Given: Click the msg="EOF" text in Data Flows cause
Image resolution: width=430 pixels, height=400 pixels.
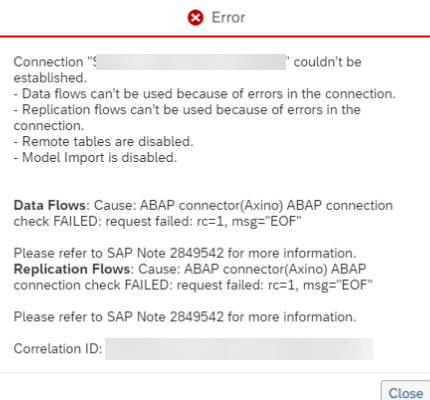Looking at the screenshot, I should click(266, 221).
